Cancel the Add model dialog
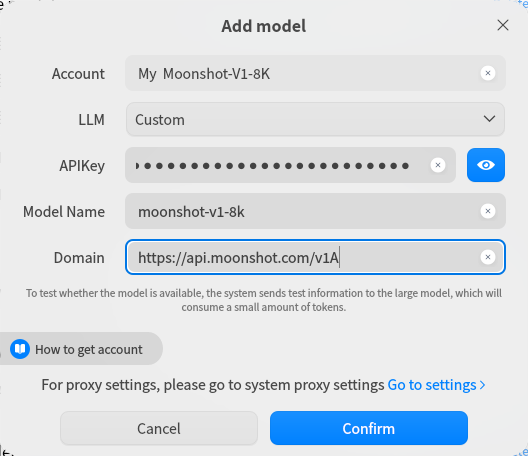 (x=159, y=428)
